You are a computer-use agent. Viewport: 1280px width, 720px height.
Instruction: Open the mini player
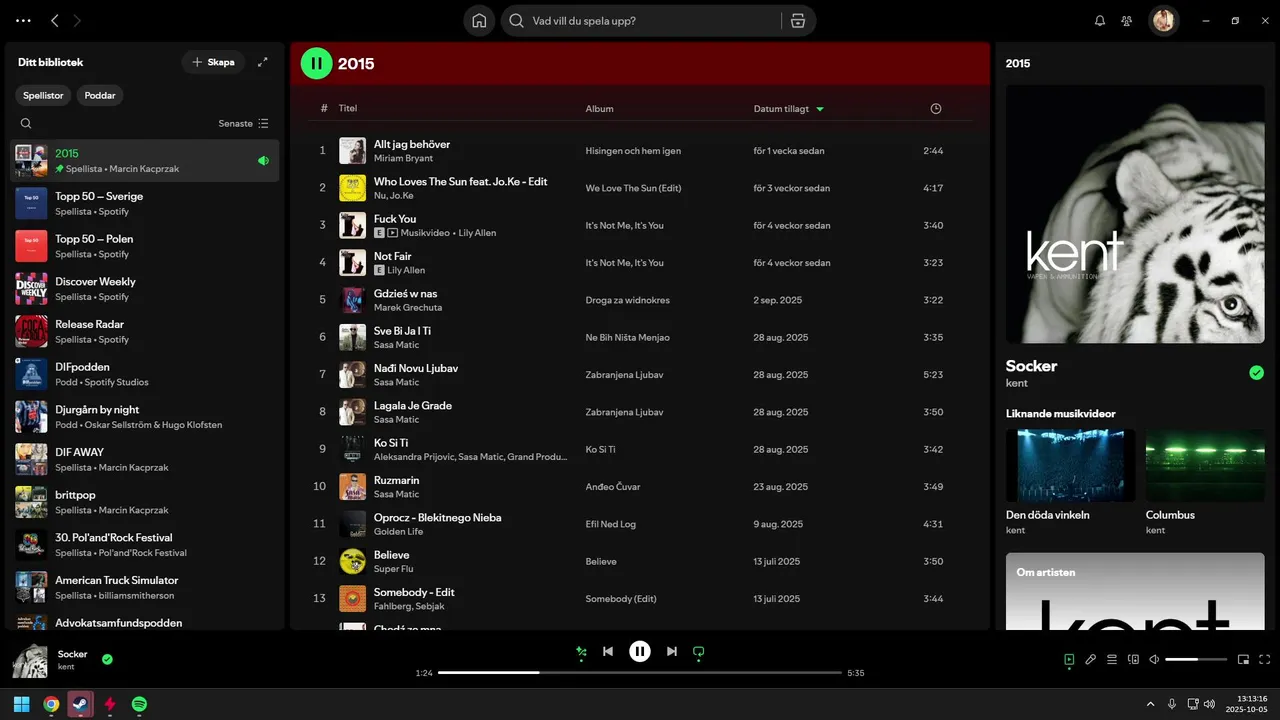1243,659
